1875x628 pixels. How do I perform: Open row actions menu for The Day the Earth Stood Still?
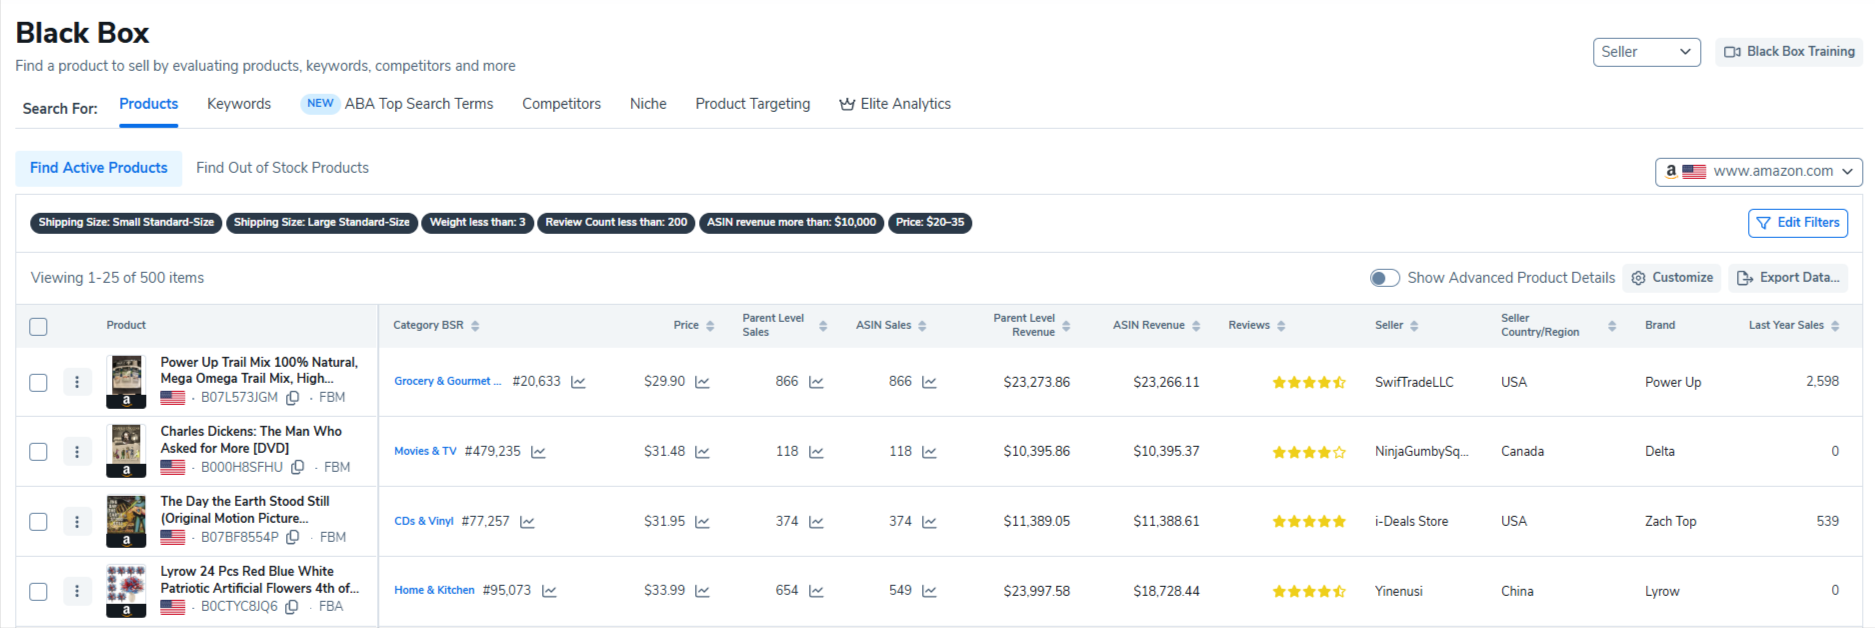point(77,522)
